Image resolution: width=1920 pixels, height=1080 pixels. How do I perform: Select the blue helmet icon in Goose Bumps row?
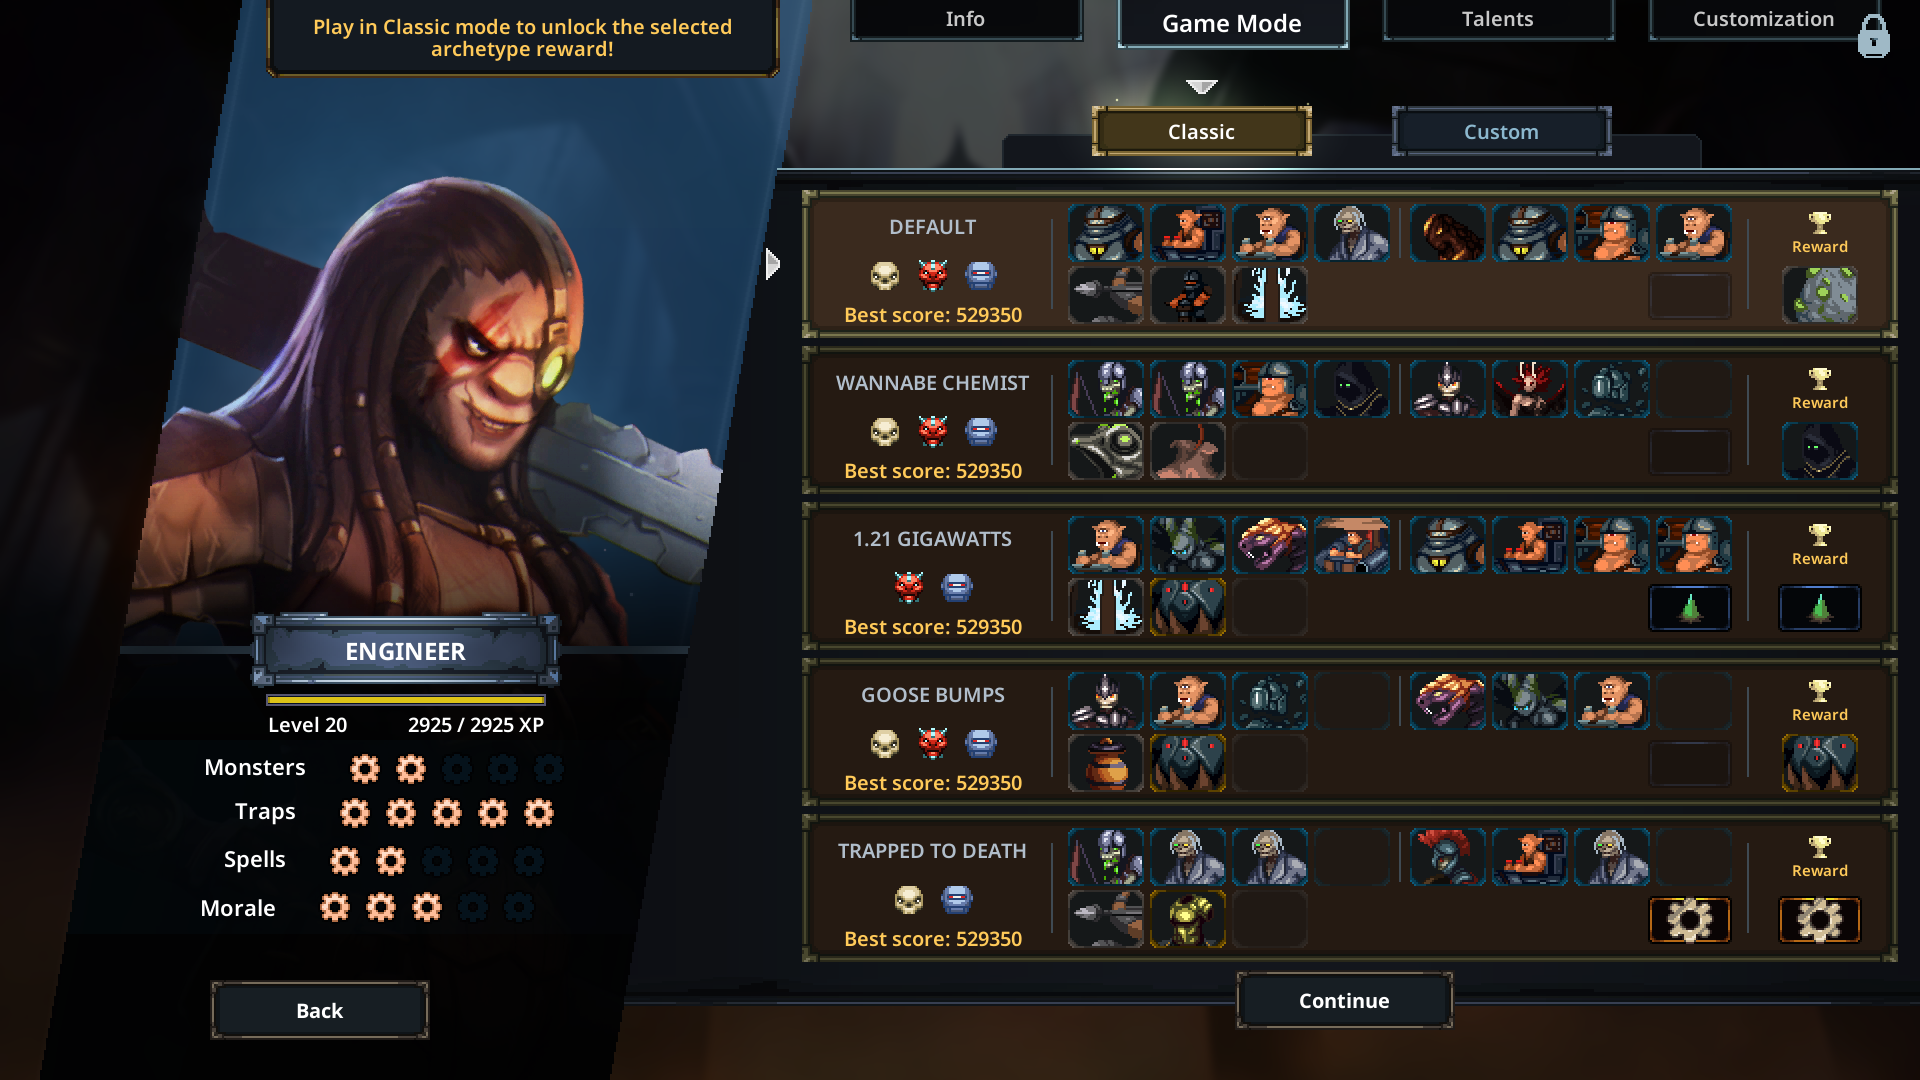coord(981,743)
